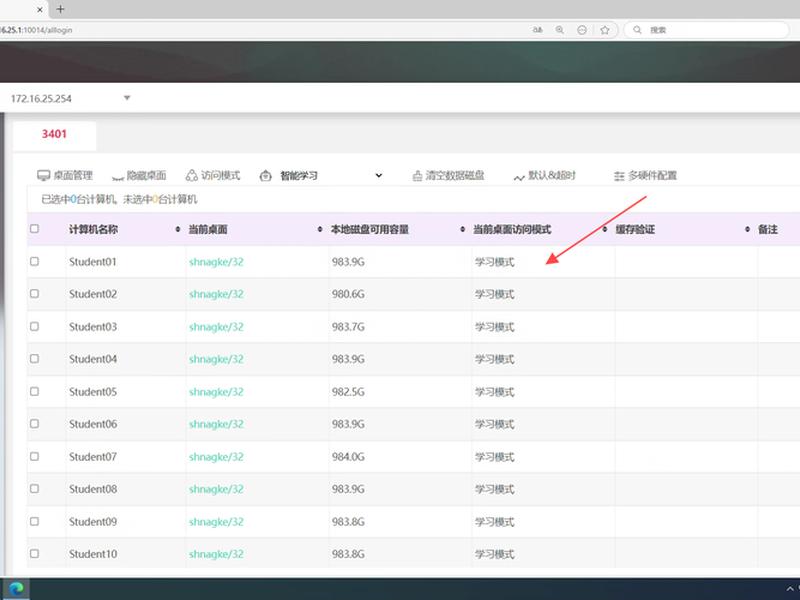Click the 计算机名称 column header
Screen dimensions: 800x600
93,230
